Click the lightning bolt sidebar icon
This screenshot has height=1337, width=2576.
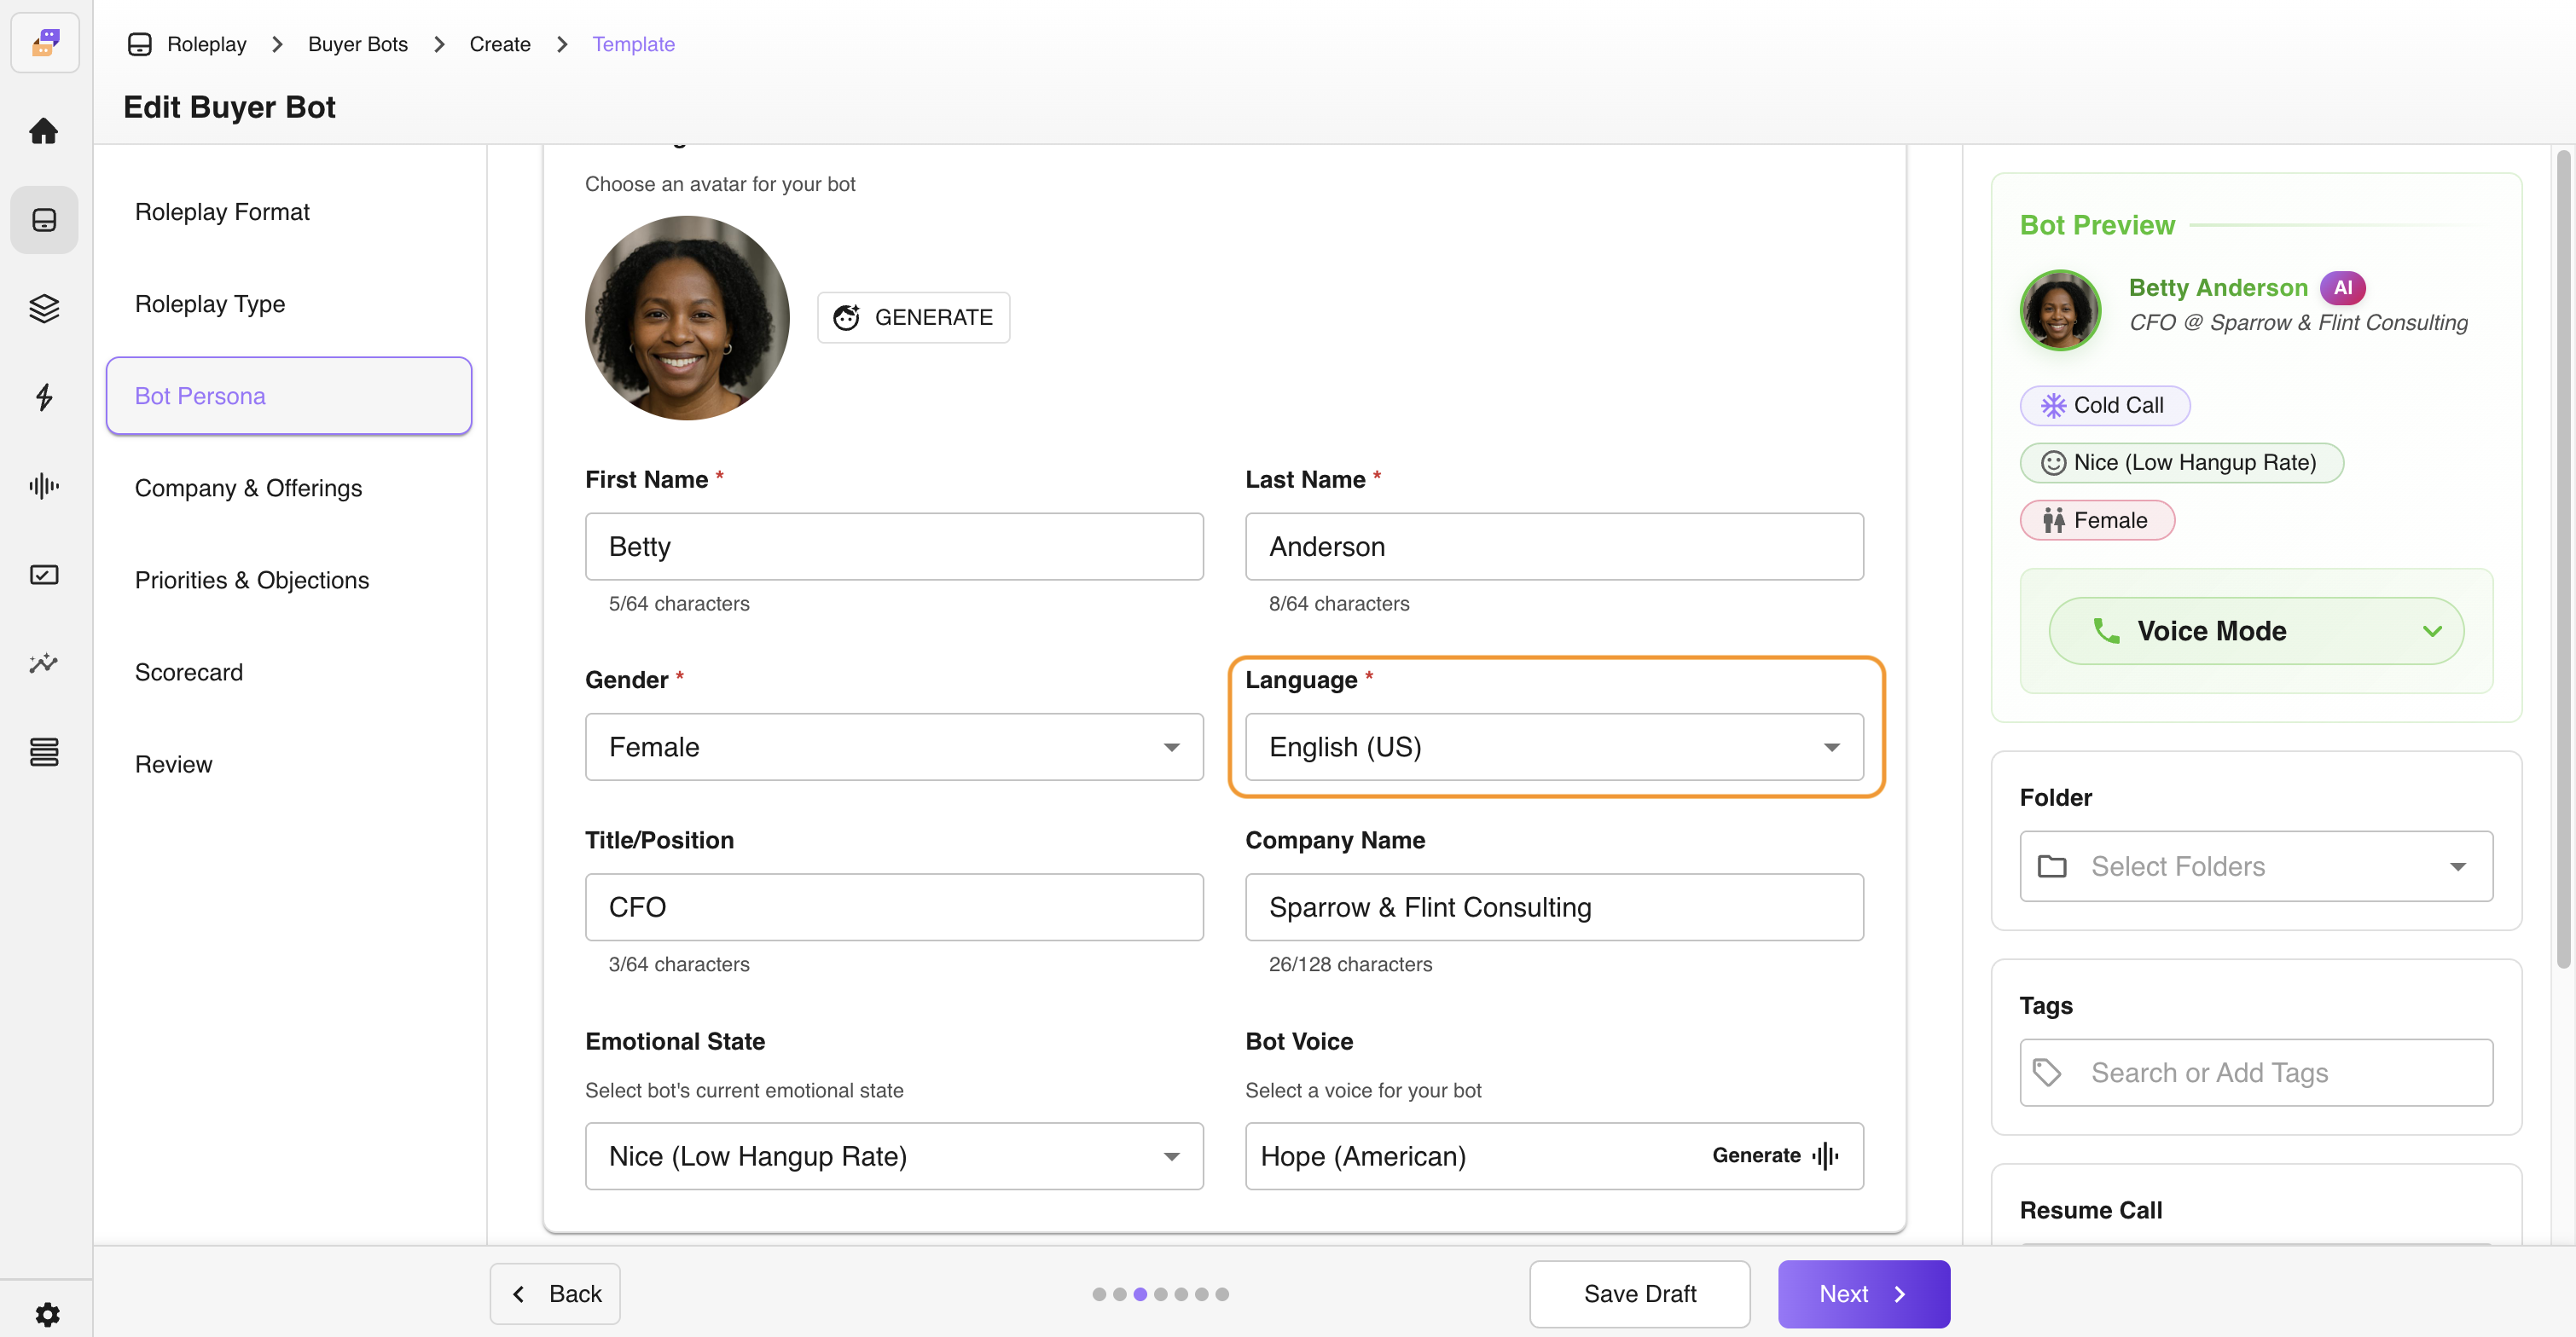click(44, 397)
